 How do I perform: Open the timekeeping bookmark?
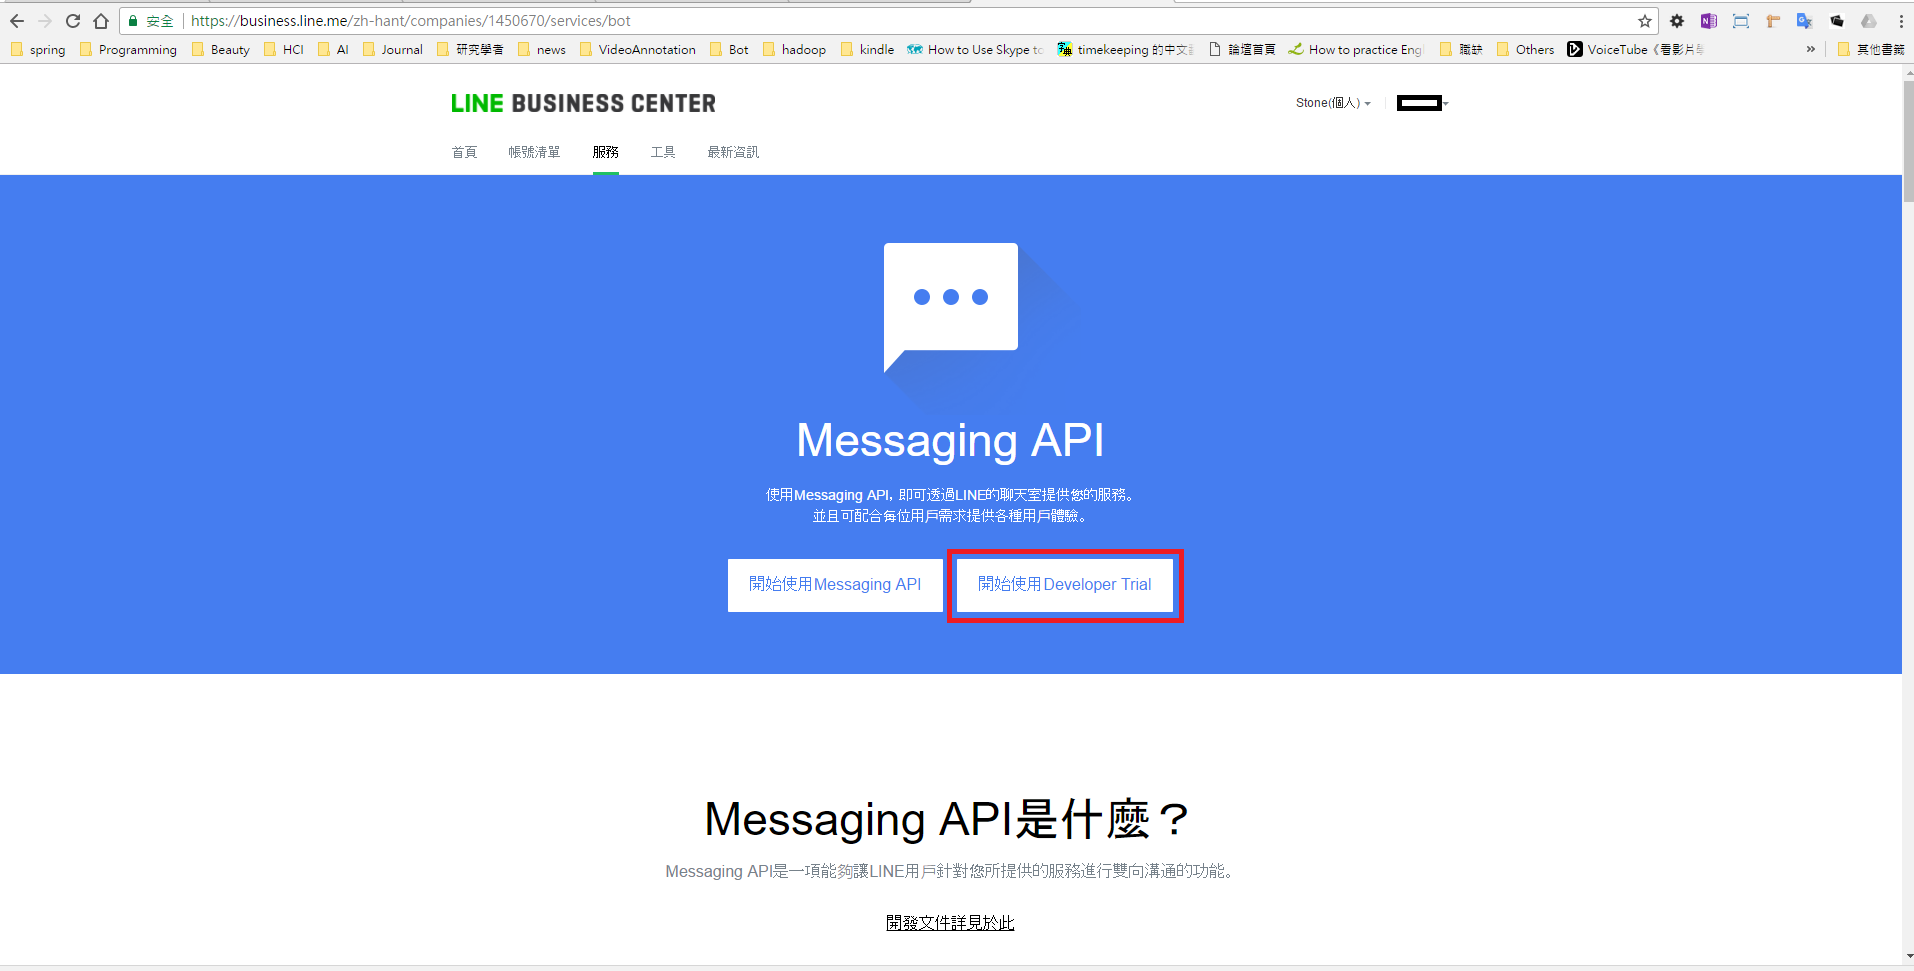click(1125, 49)
